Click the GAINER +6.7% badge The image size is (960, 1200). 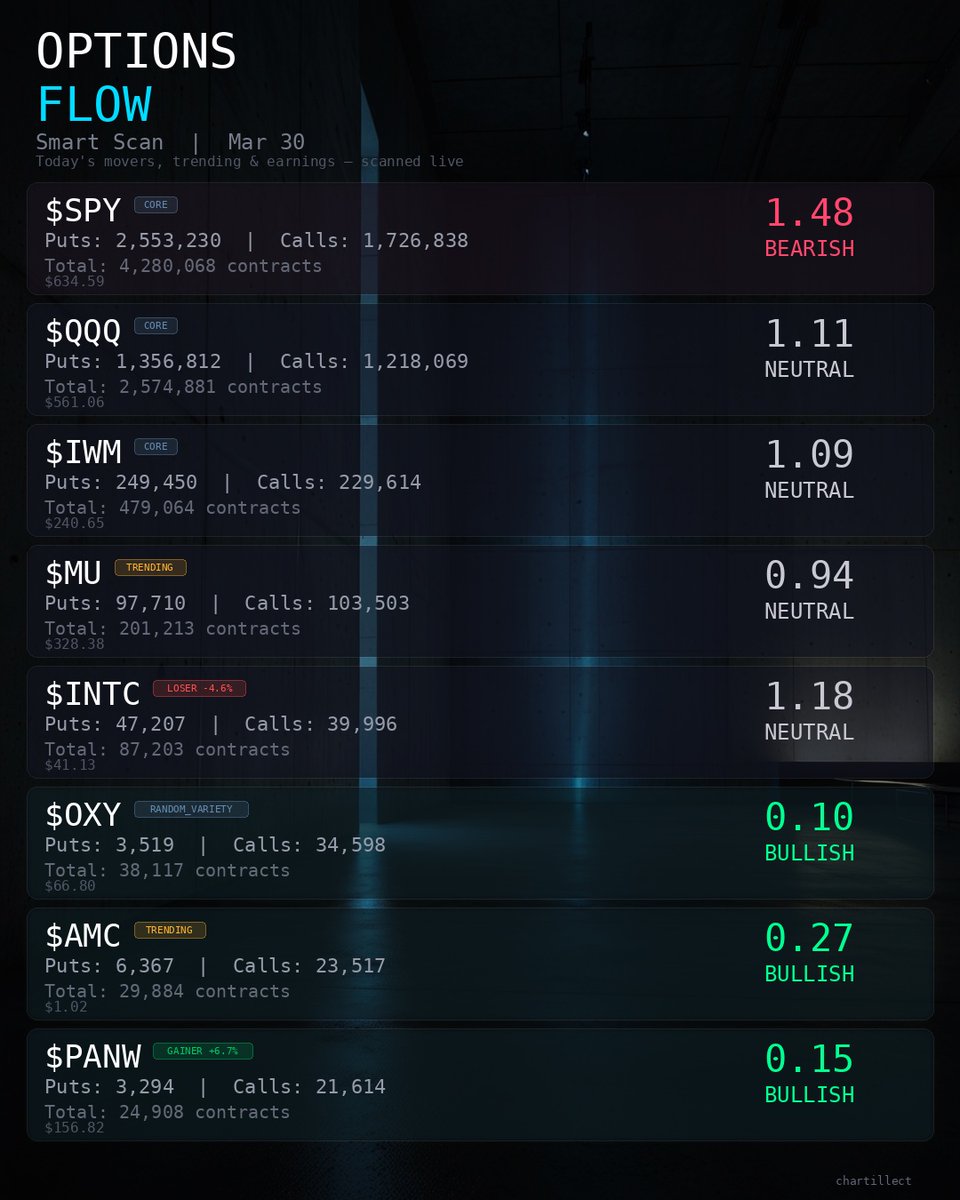point(203,1052)
